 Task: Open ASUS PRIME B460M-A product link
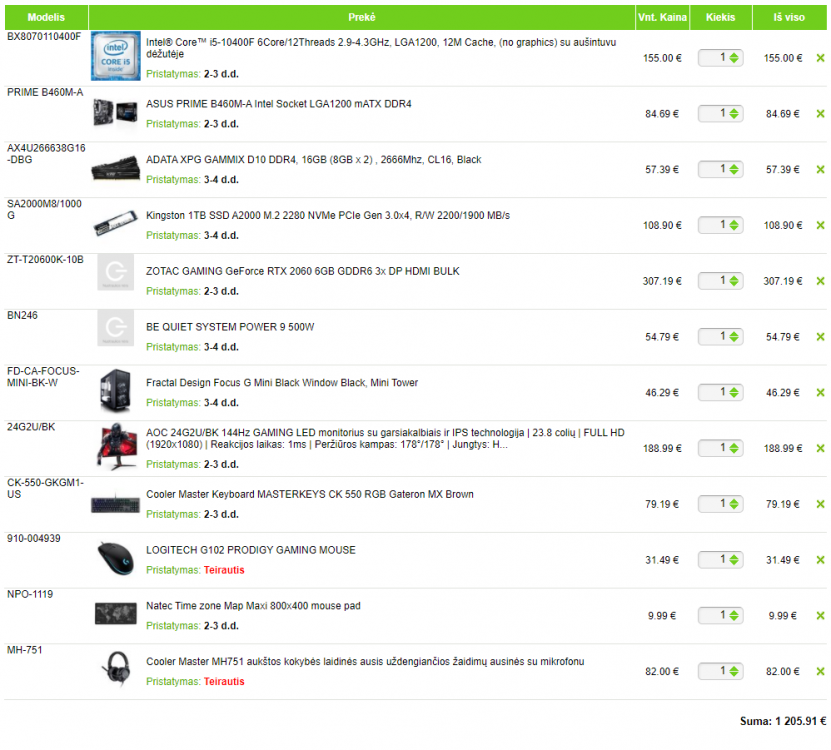click(x=279, y=104)
